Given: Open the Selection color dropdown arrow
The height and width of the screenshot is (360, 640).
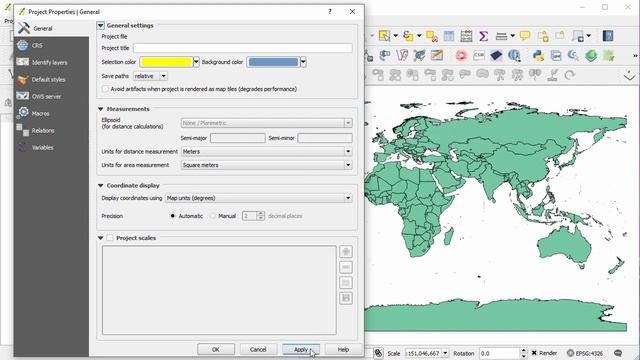Looking at the screenshot, I should click(x=196, y=62).
